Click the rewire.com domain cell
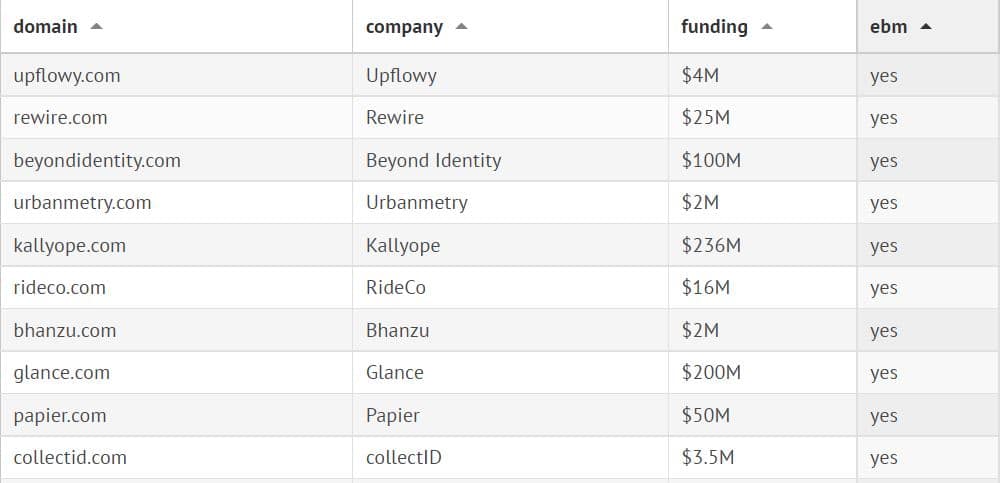Viewport: 1003px width, 483px height. 60,118
